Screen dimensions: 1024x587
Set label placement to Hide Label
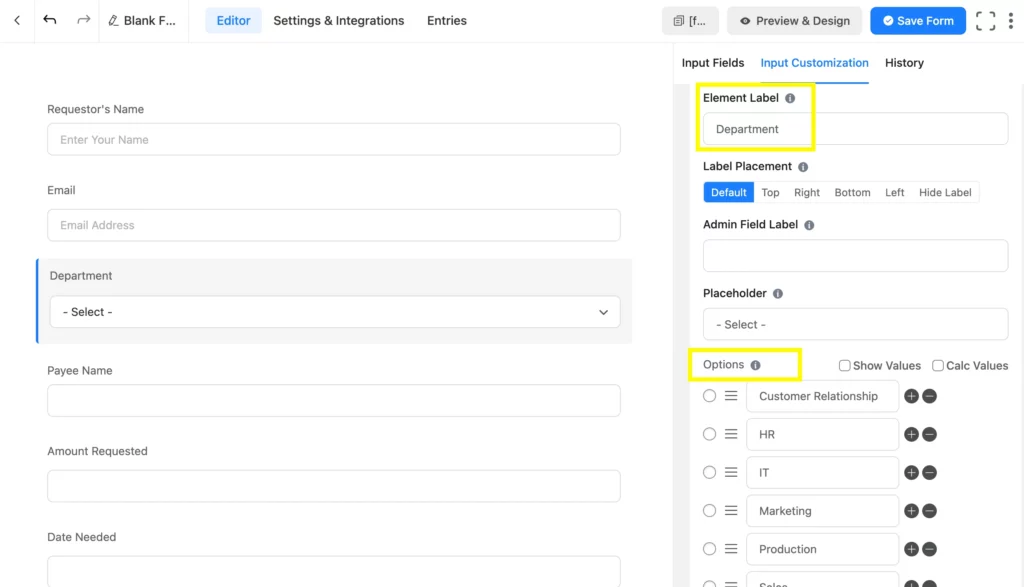pyautogui.click(x=945, y=192)
